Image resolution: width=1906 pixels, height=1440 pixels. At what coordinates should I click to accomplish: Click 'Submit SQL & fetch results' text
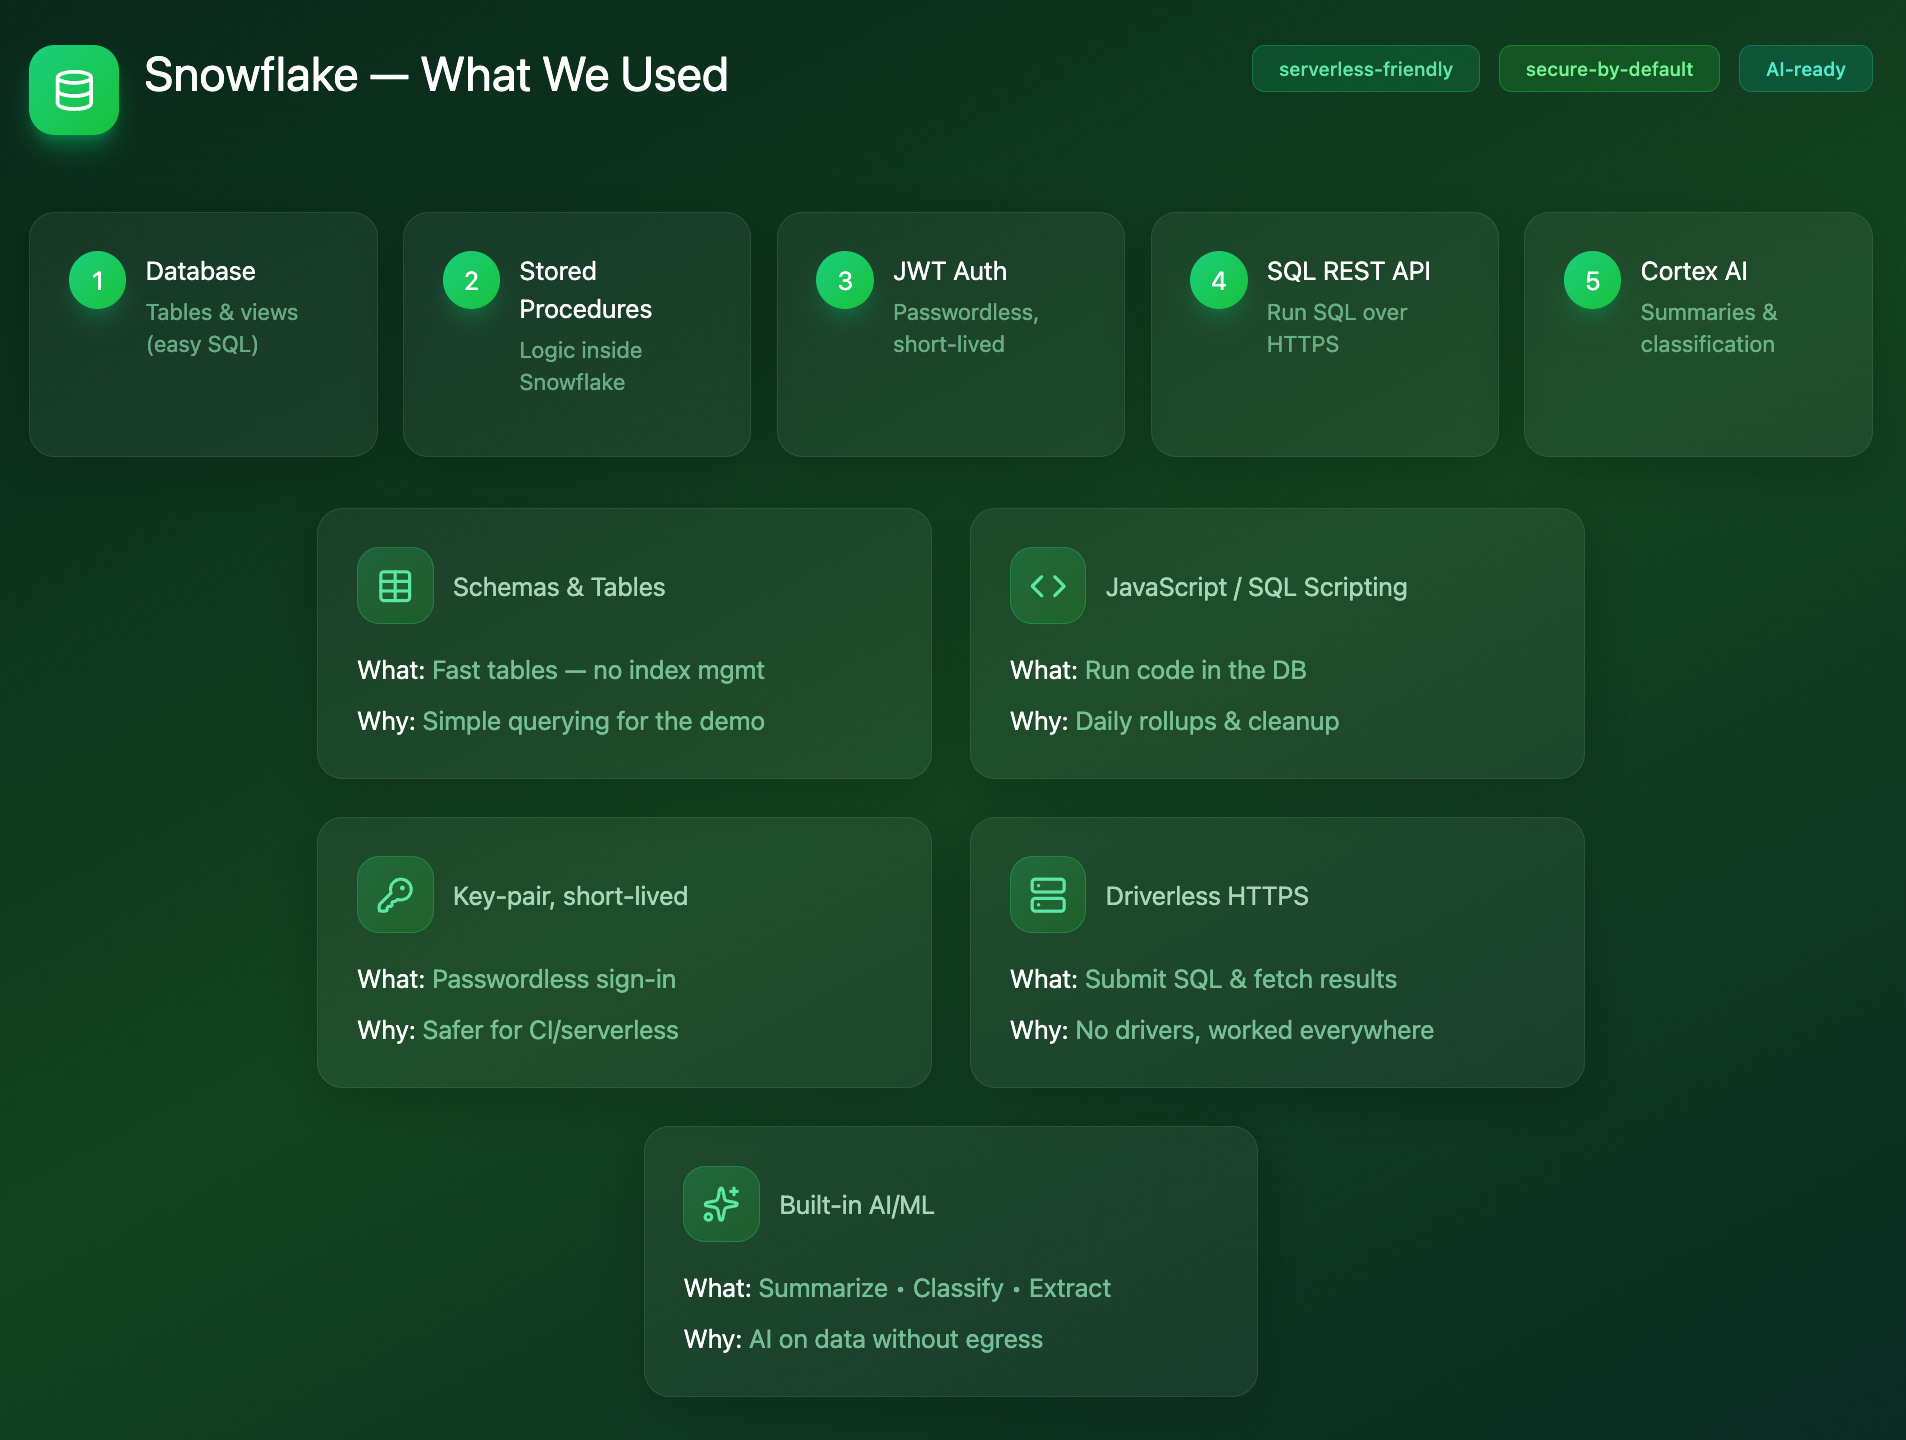click(x=1241, y=979)
